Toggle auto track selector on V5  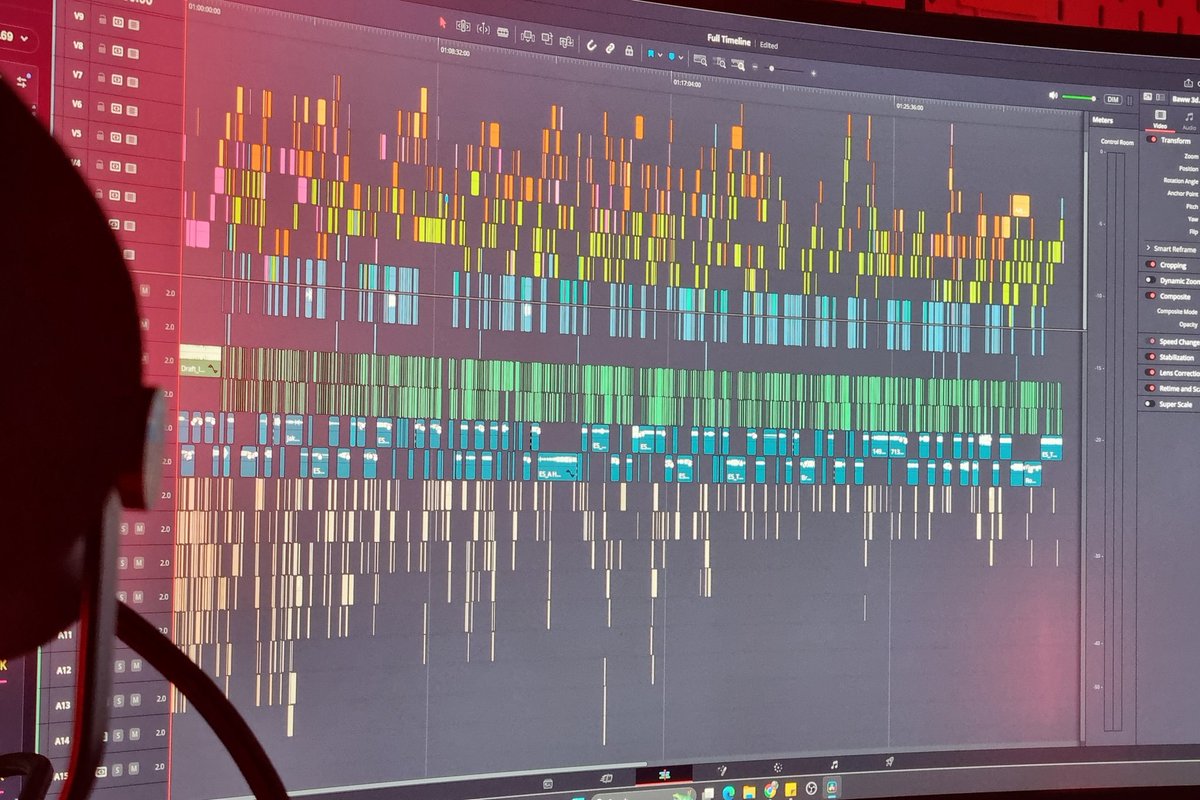(x=115, y=137)
